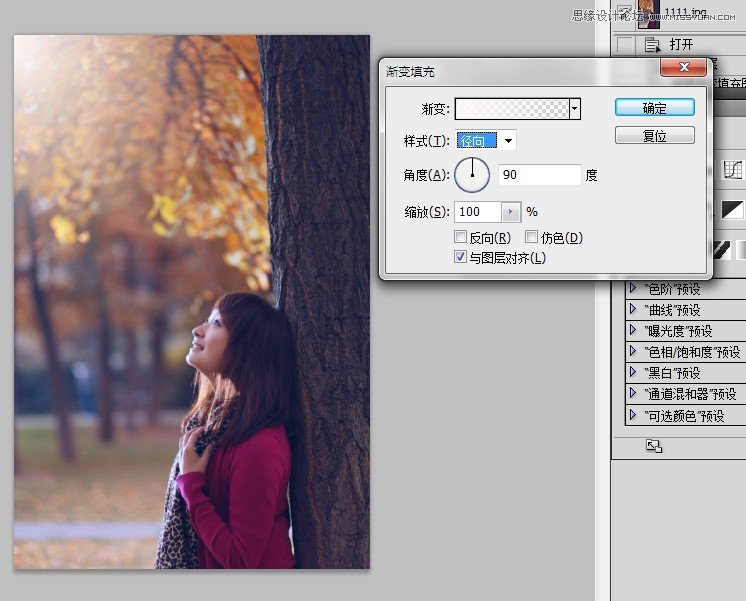Click the 缩放 scale field showing 100
746x601 pixels.
pyautogui.click(x=478, y=212)
